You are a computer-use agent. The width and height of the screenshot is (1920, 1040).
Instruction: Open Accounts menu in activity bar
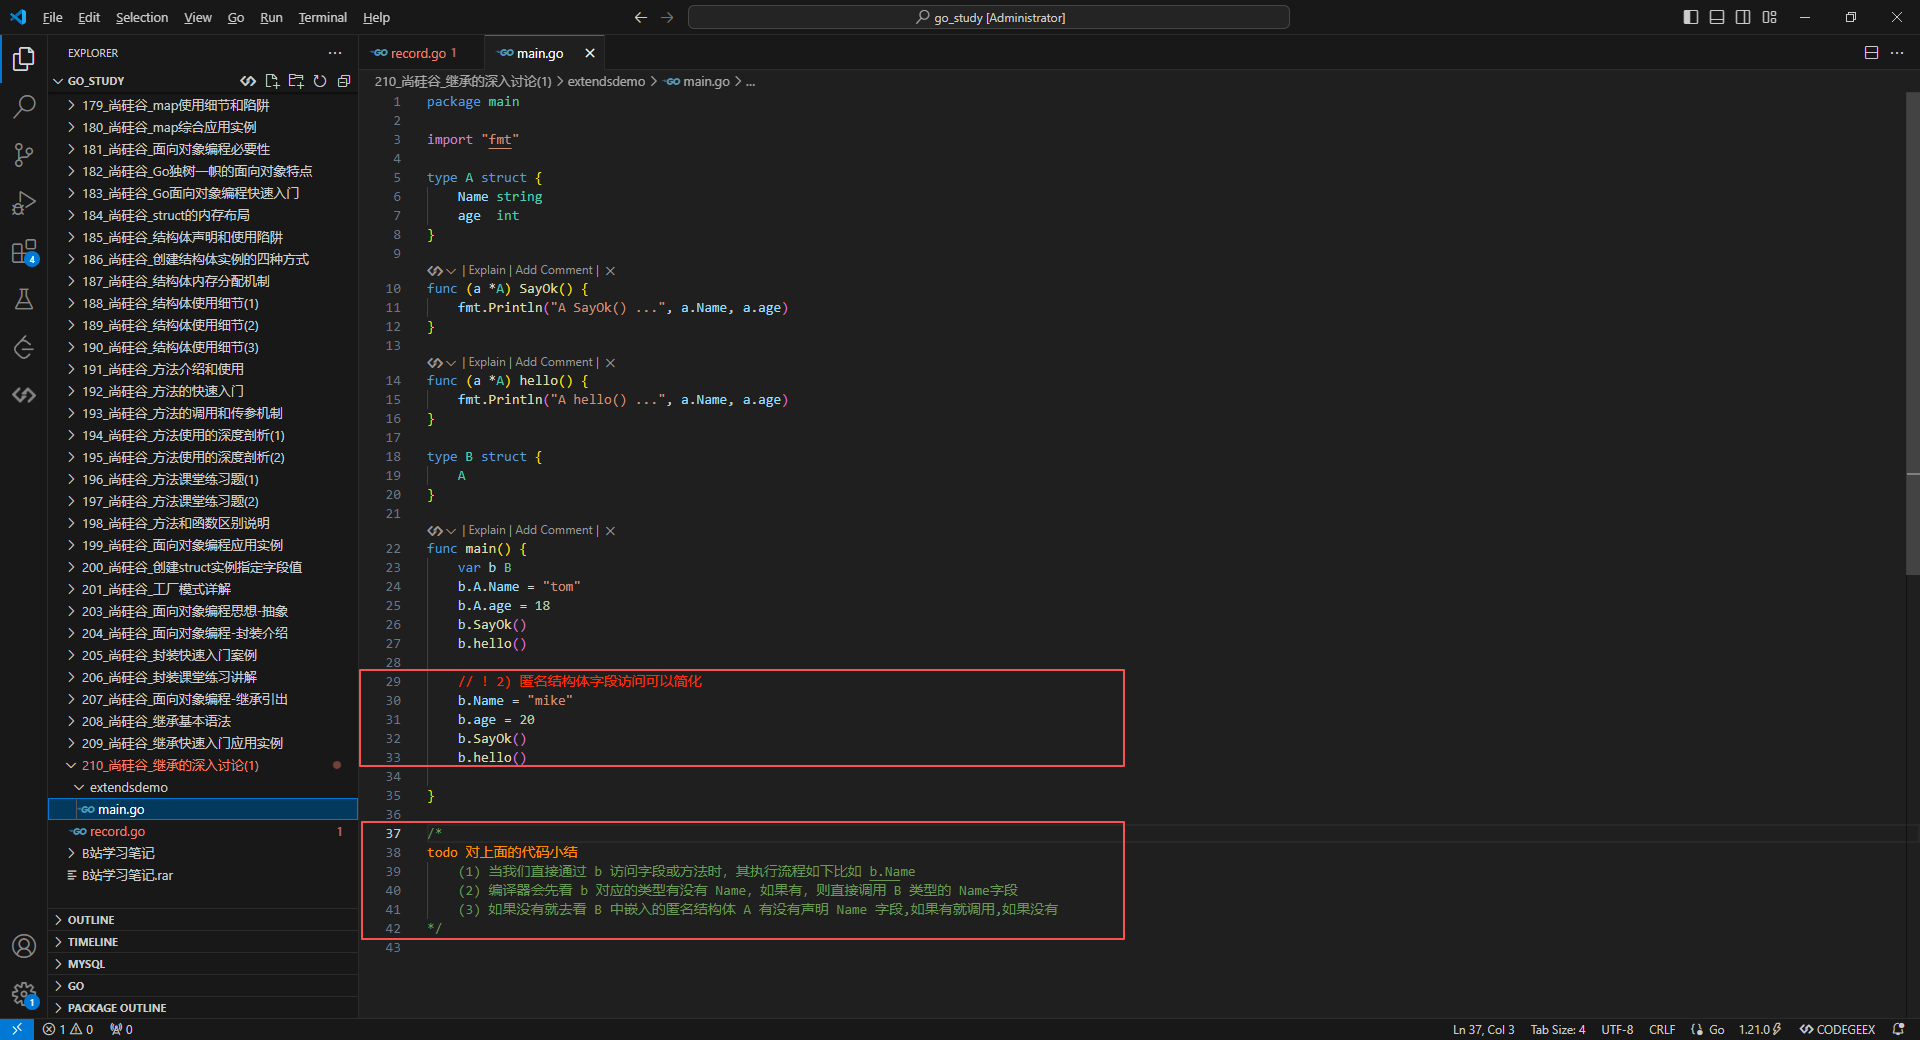(x=24, y=946)
